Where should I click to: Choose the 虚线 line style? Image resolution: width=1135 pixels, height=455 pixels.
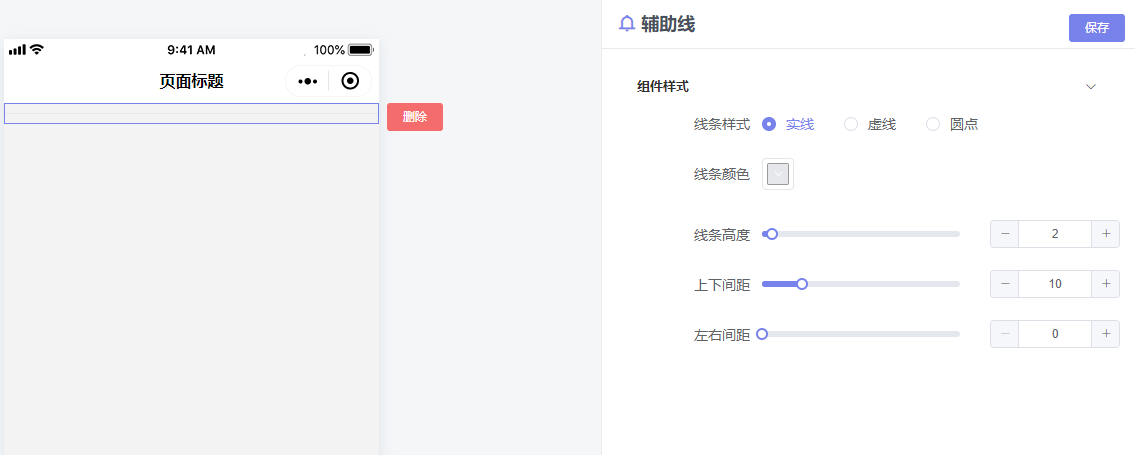(x=870, y=124)
